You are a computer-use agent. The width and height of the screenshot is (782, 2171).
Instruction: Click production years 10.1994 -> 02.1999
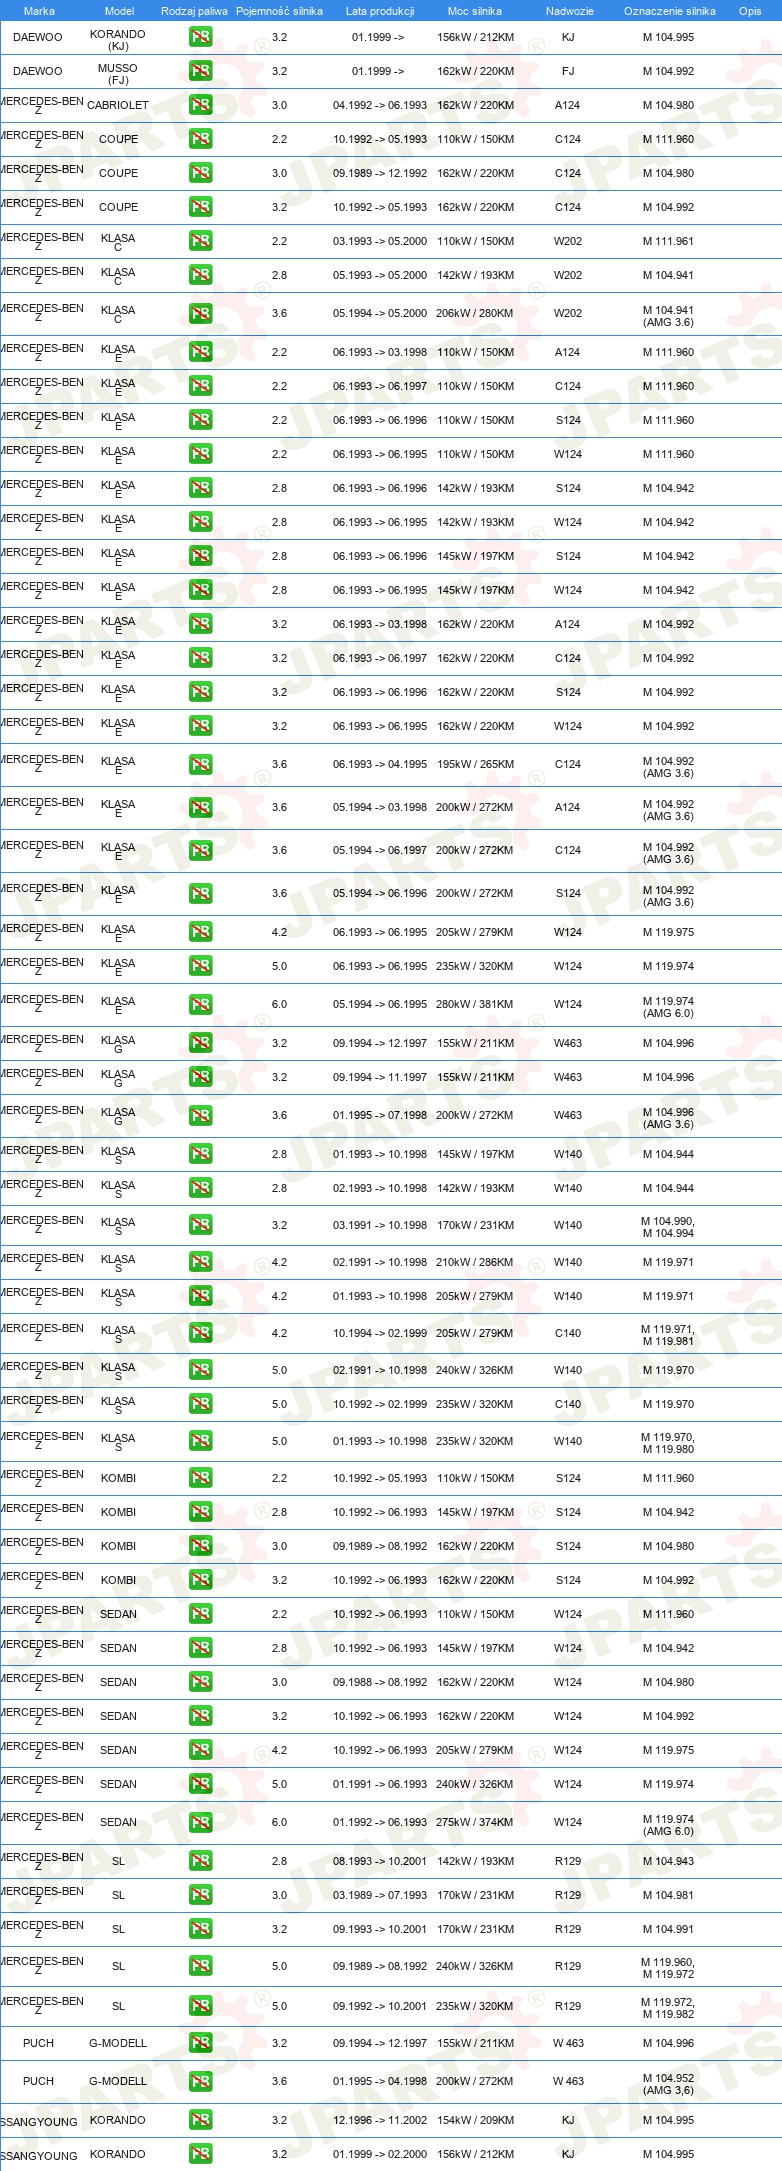(x=380, y=1333)
